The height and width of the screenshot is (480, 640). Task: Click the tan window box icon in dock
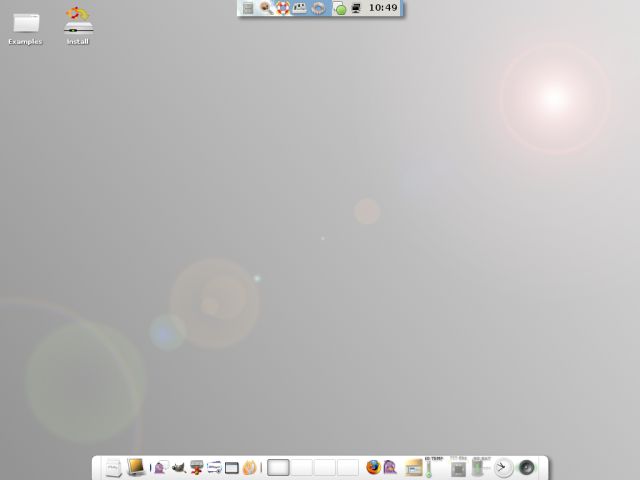(413, 468)
